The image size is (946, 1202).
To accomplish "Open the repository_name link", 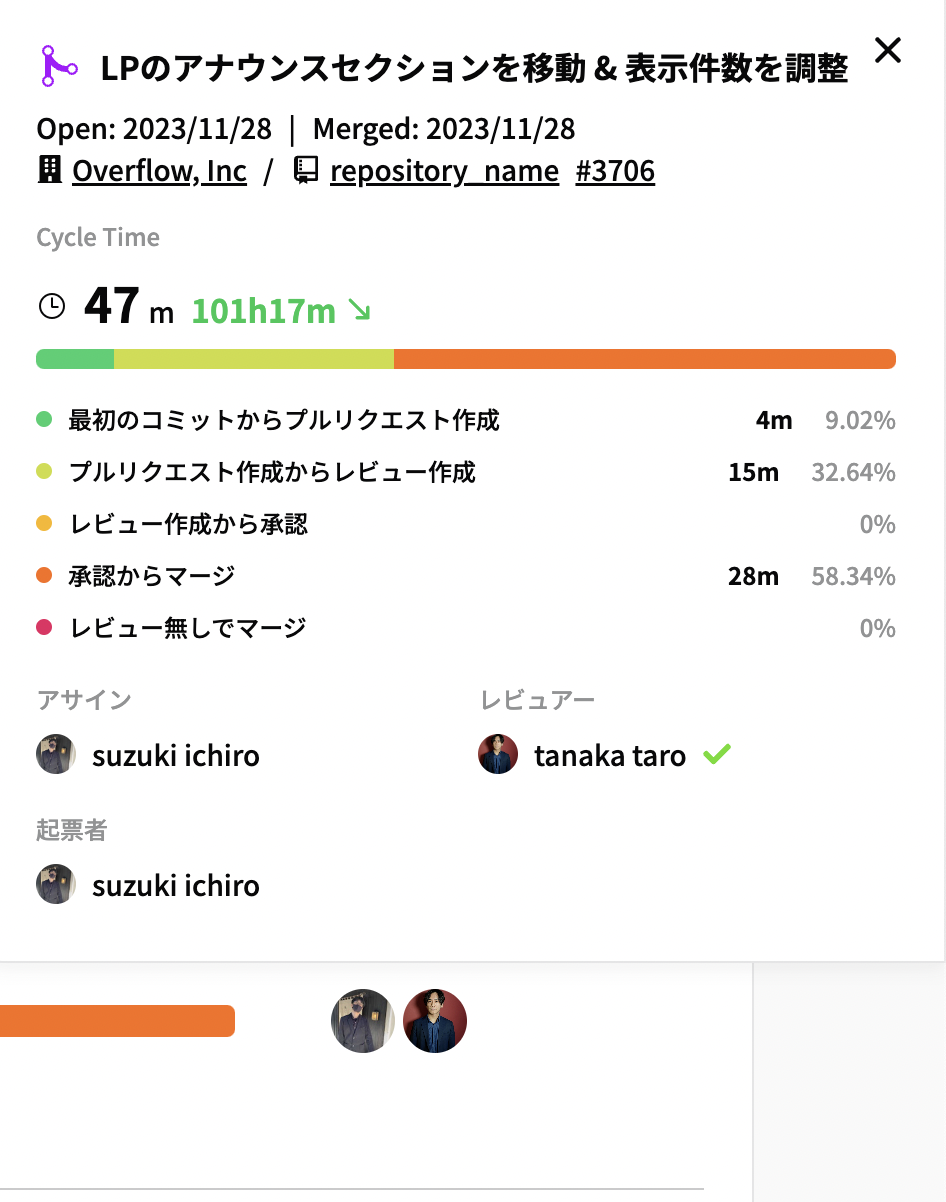I will pyautogui.click(x=444, y=171).
